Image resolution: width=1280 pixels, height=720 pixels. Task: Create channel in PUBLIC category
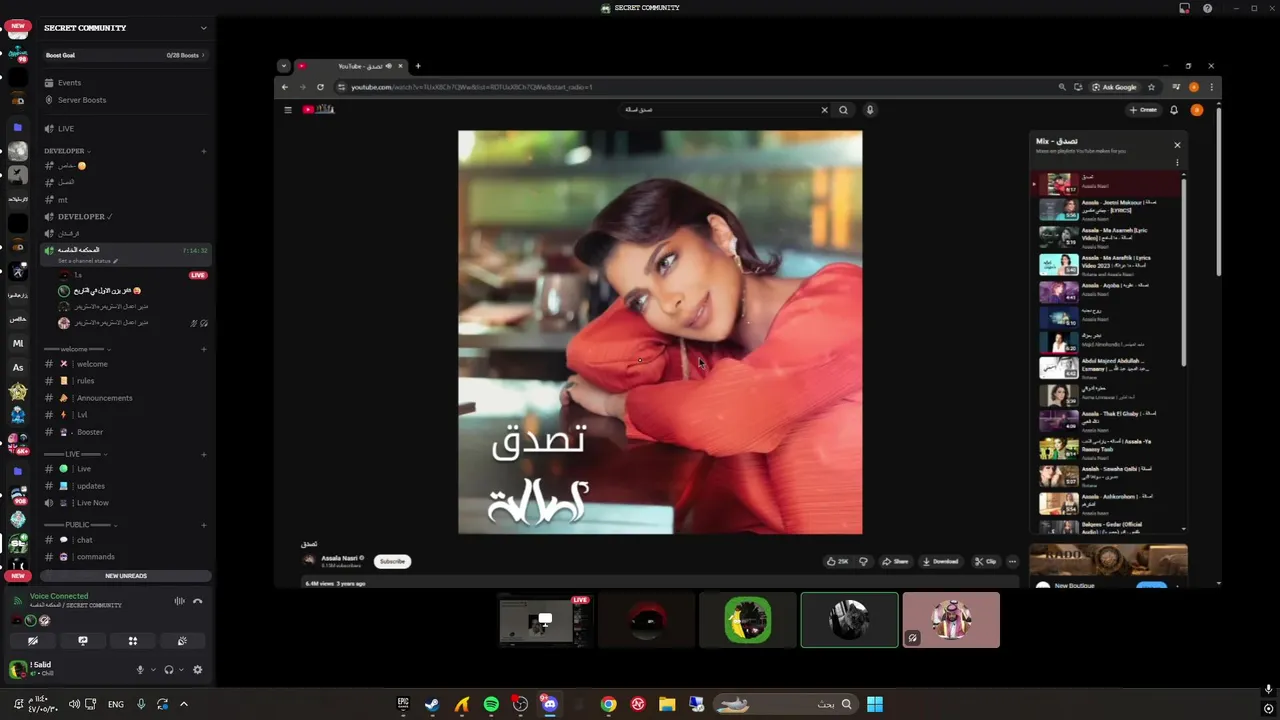point(204,525)
